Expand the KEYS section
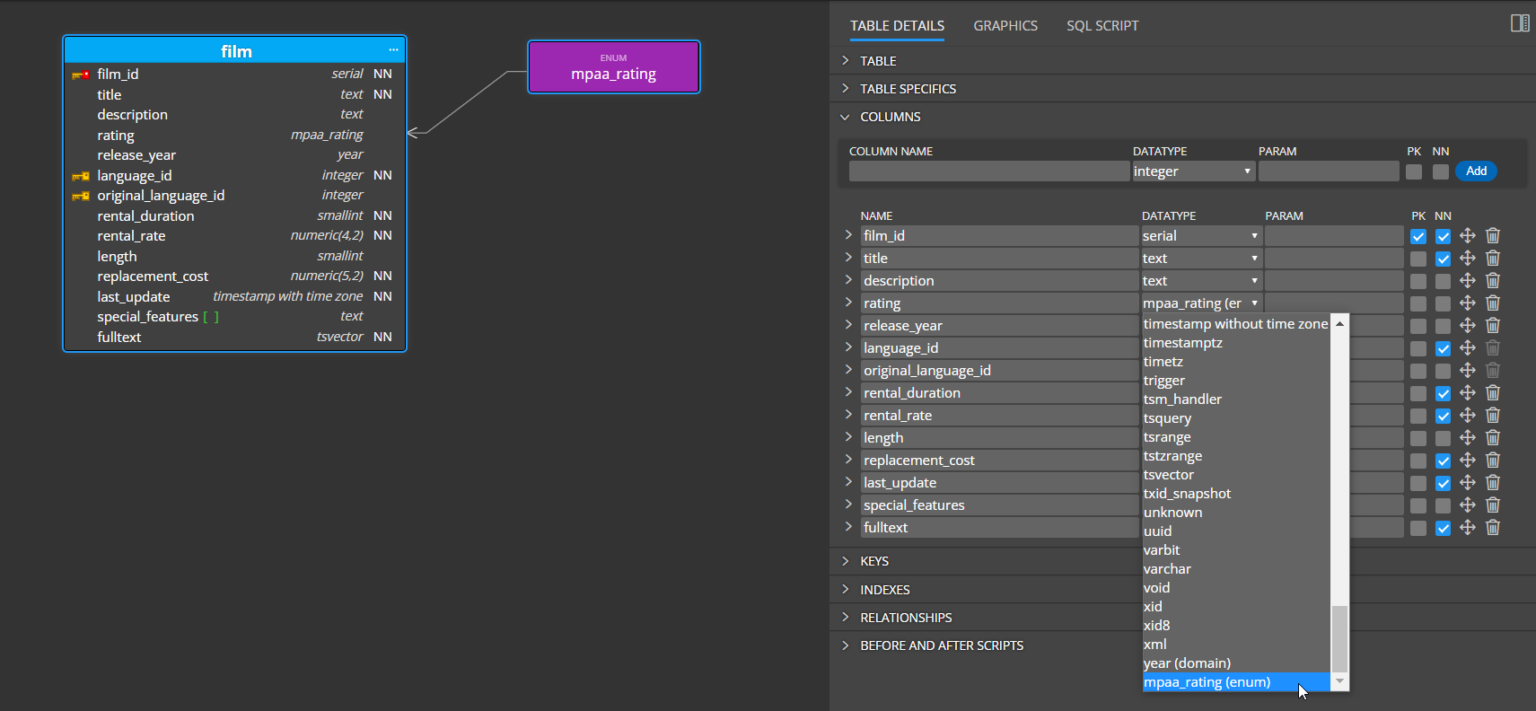1536x711 pixels. [x=874, y=561]
